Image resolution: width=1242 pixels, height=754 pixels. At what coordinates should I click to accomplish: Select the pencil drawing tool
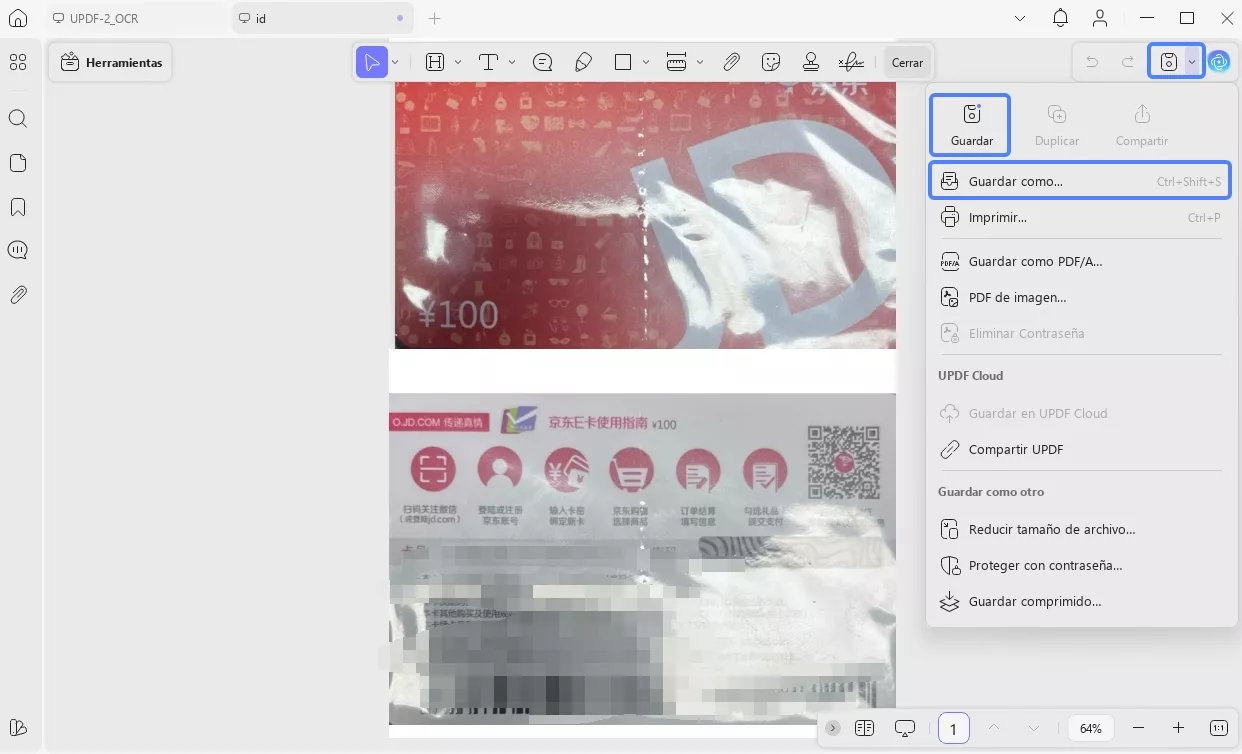pos(584,62)
